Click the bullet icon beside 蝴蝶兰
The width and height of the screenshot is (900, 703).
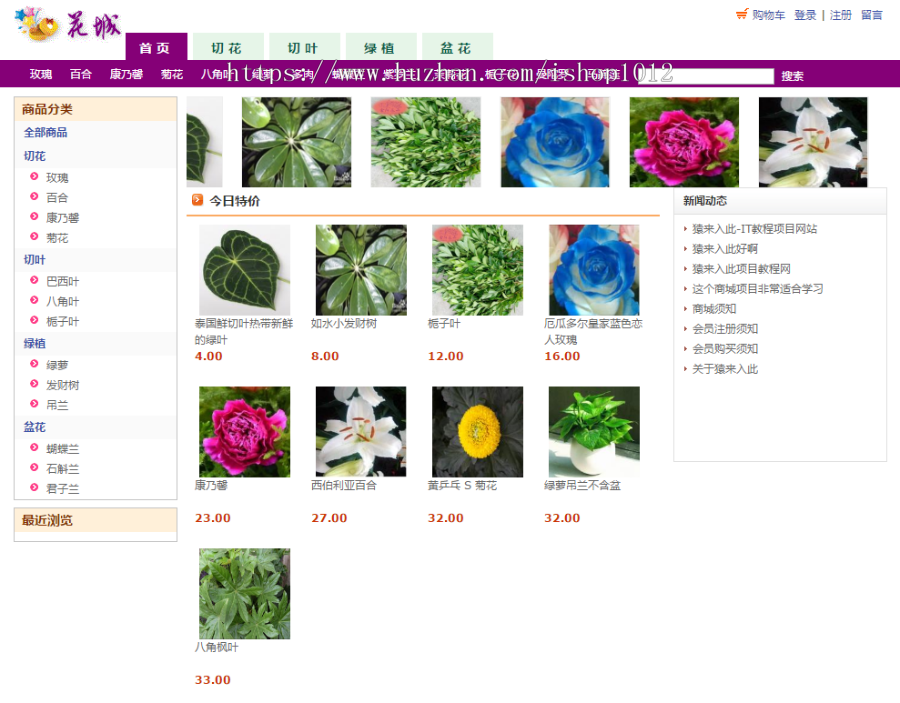click(33, 449)
